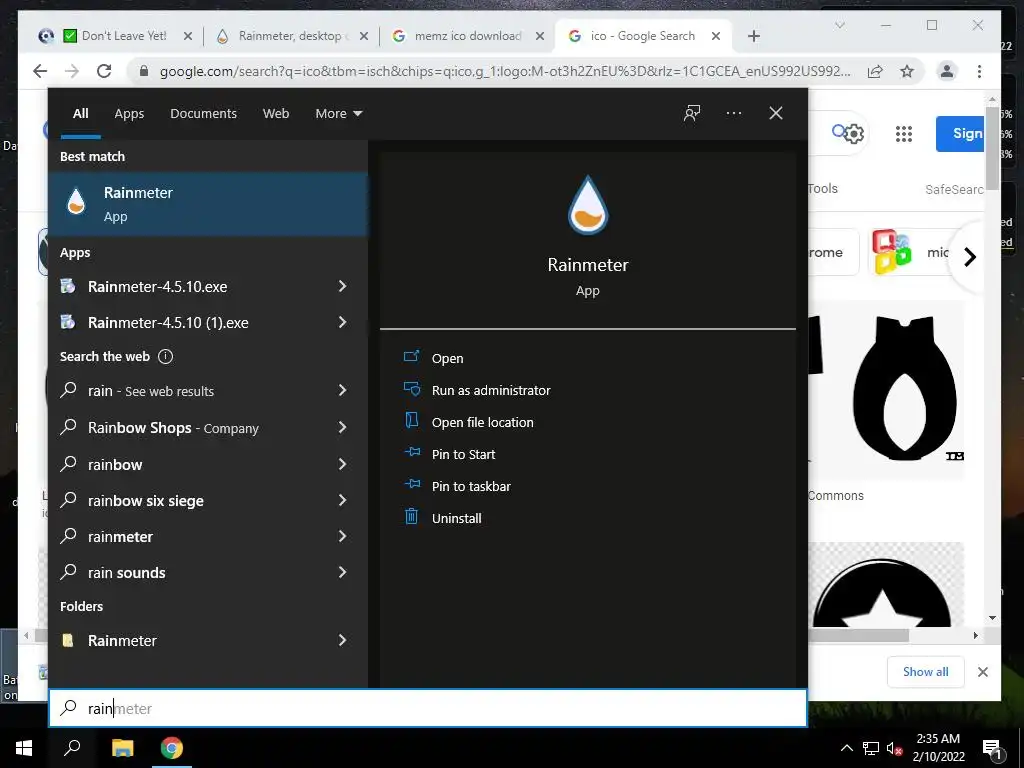
Task: Click the Uninstall trash icon
Action: [411, 517]
